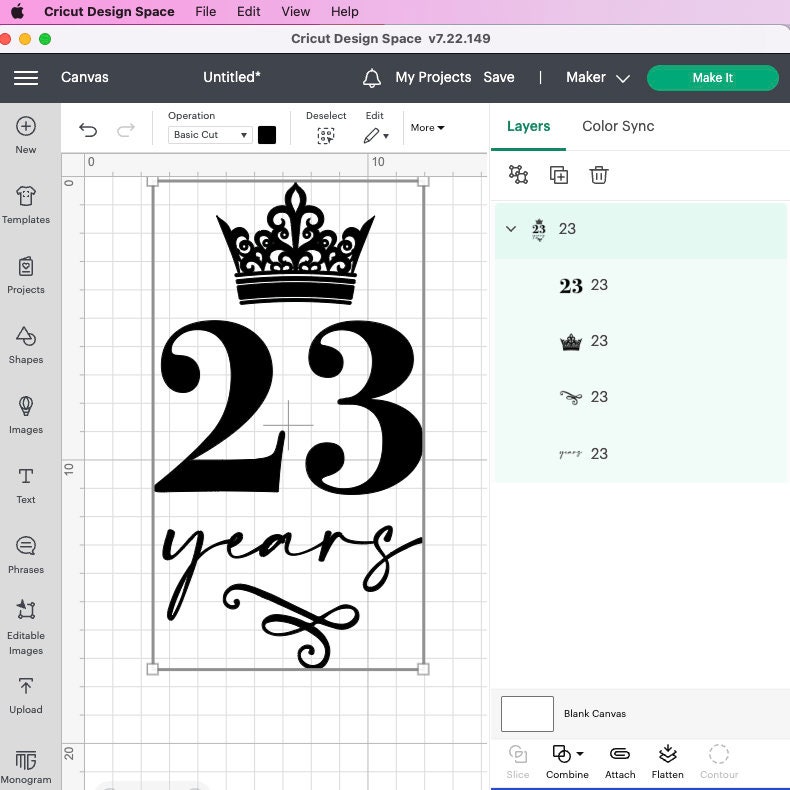Click the Untitled* project name

tap(232, 77)
